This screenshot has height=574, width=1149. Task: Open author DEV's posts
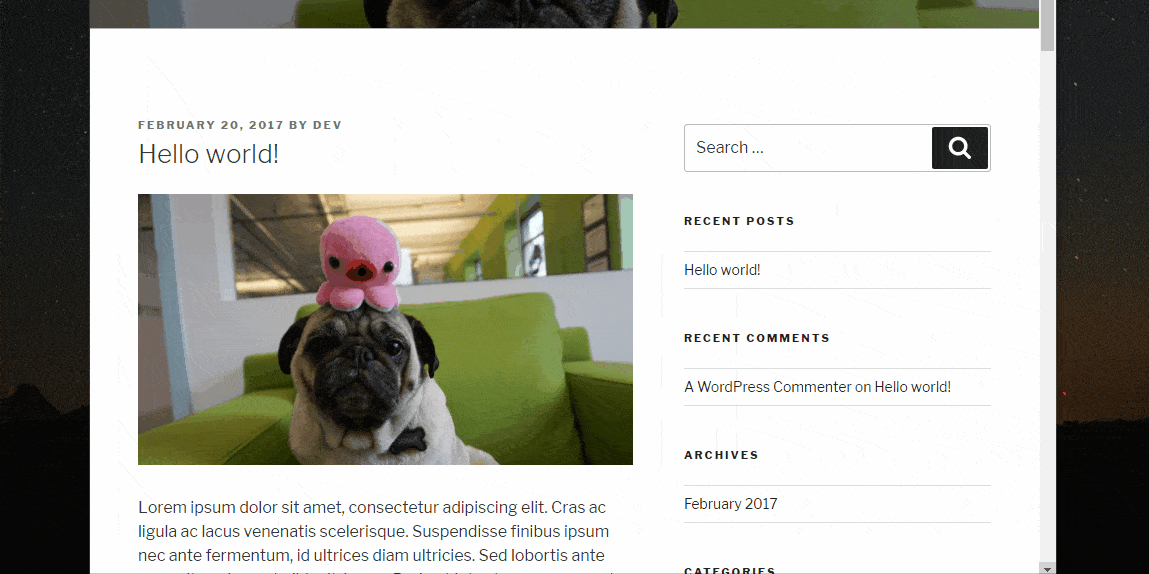[328, 125]
